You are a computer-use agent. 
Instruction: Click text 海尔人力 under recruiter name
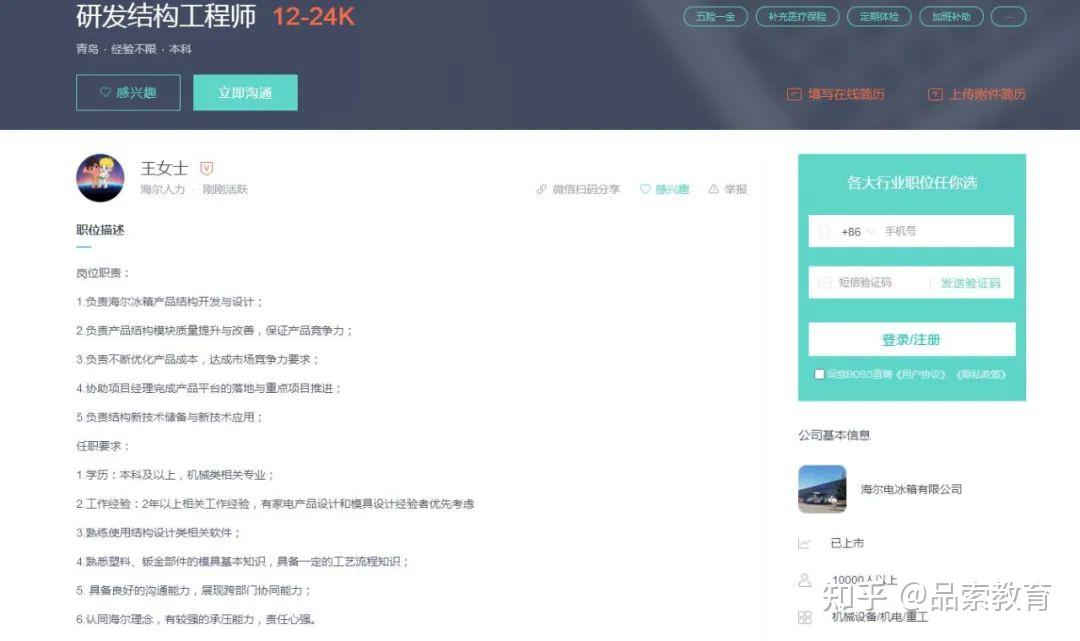(163, 189)
